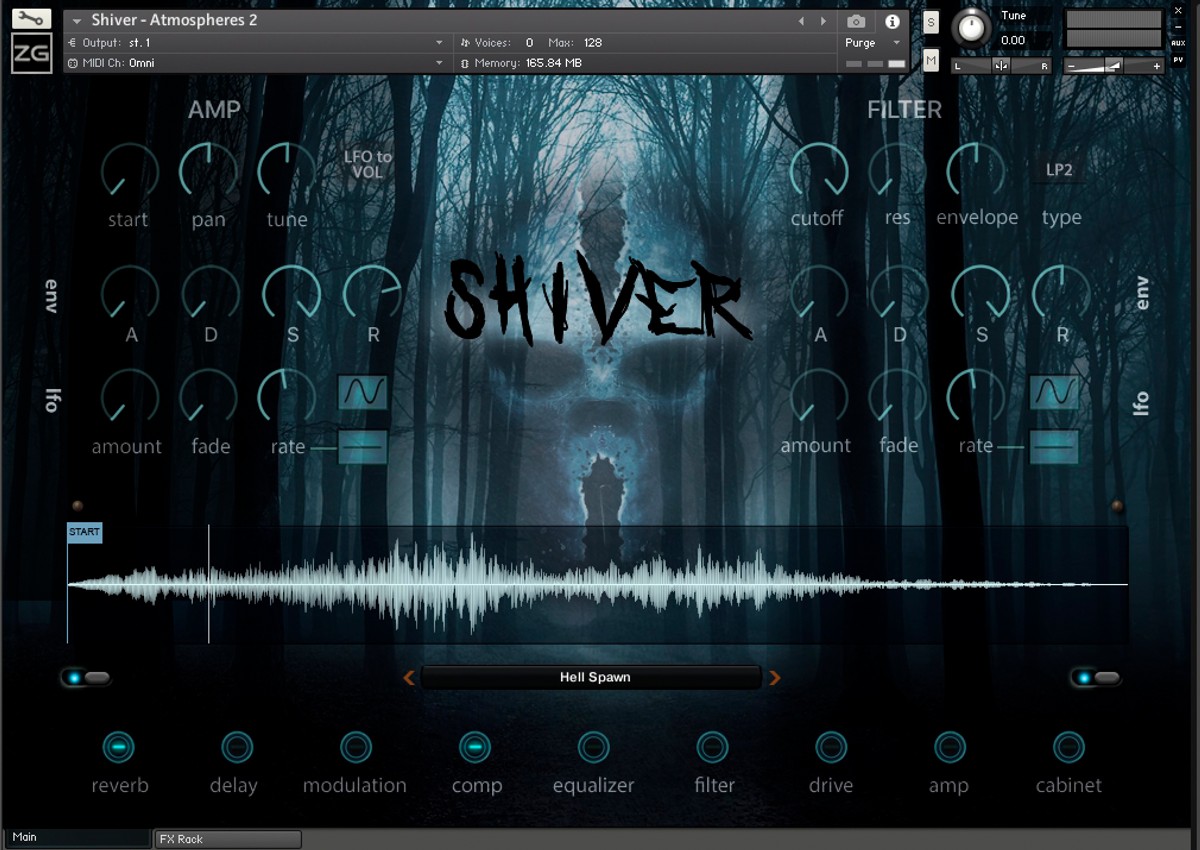Switch to the Main tab
Screen dimensions: 1200x850
click(x=76, y=838)
